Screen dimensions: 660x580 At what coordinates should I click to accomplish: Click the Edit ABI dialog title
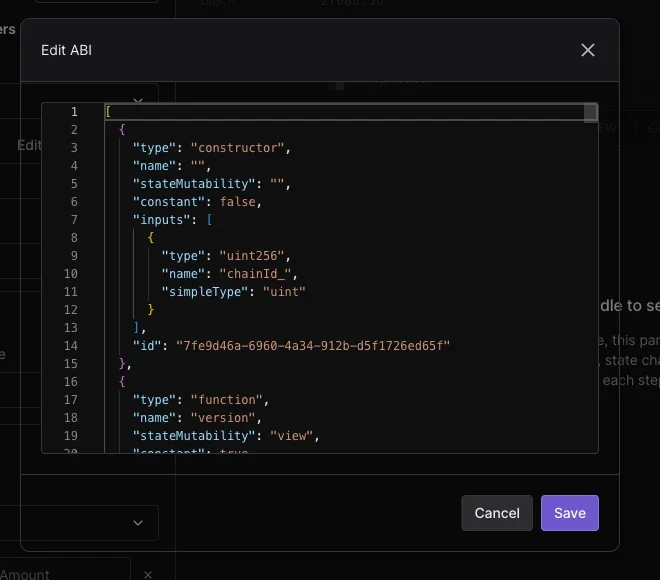pyautogui.click(x=66, y=50)
